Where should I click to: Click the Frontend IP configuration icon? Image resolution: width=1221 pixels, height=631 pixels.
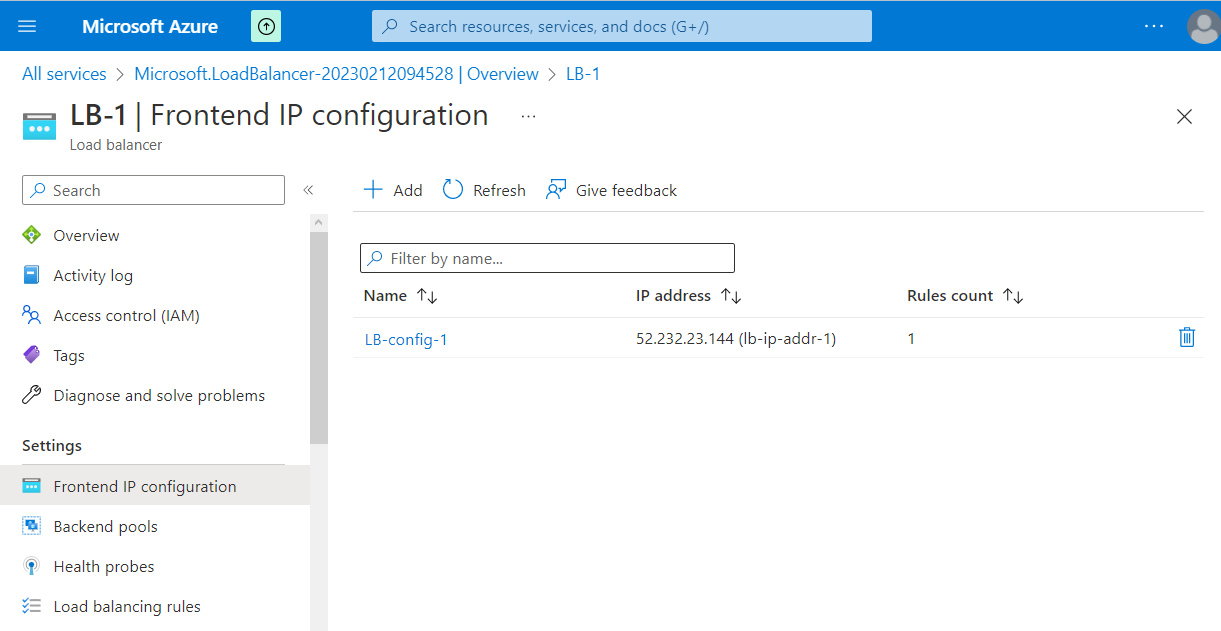point(32,486)
